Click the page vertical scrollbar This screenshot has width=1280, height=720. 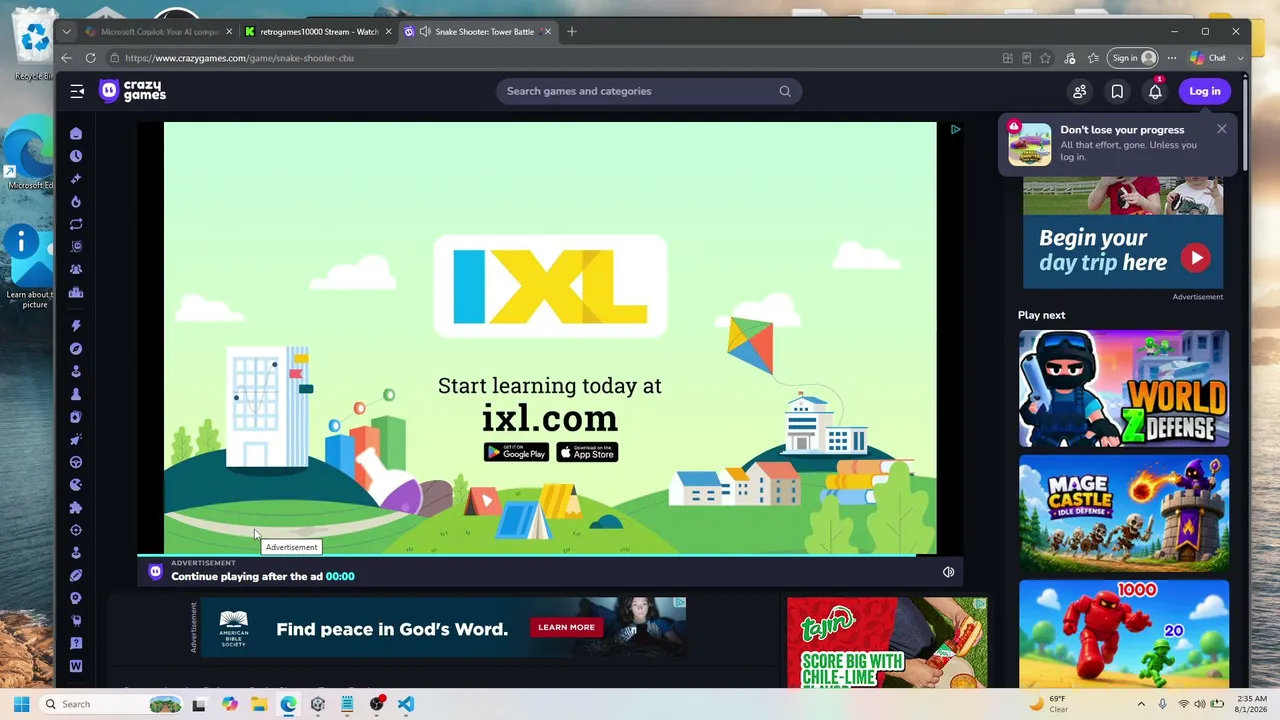pyautogui.click(x=1244, y=125)
